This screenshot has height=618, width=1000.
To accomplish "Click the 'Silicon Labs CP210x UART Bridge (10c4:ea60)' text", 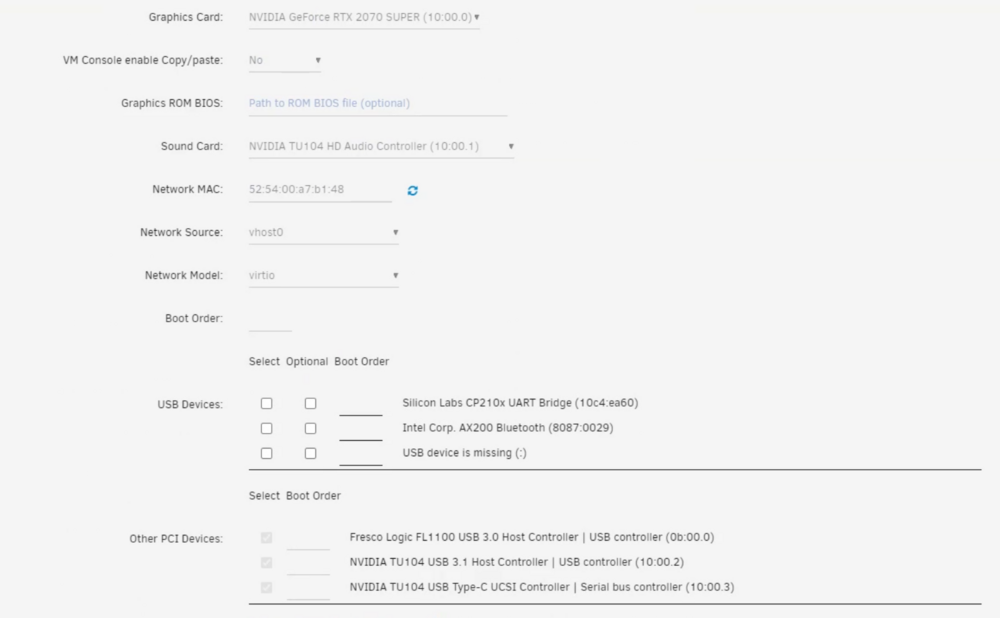I will tap(520, 403).
